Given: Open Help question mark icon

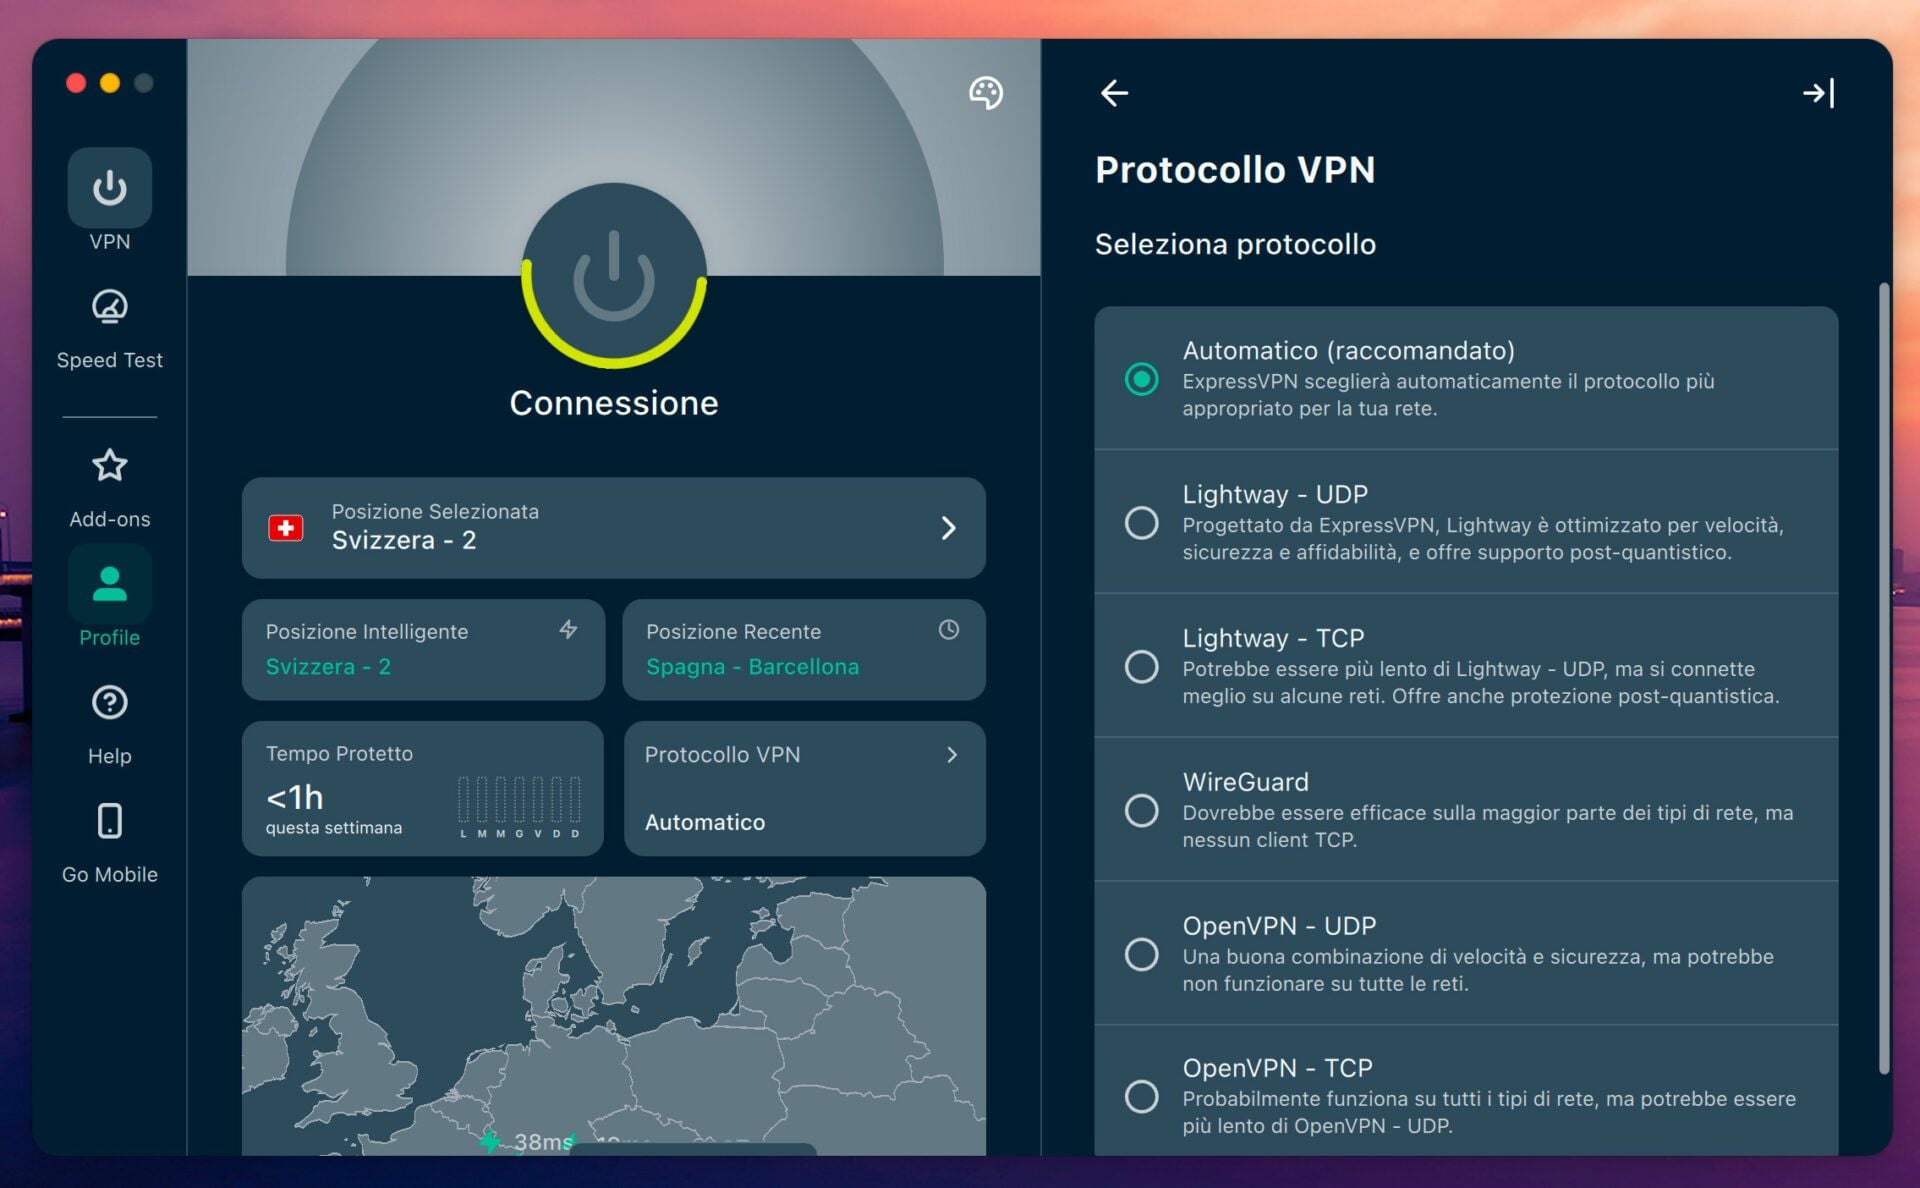Looking at the screenshot, I should point(110,702).
